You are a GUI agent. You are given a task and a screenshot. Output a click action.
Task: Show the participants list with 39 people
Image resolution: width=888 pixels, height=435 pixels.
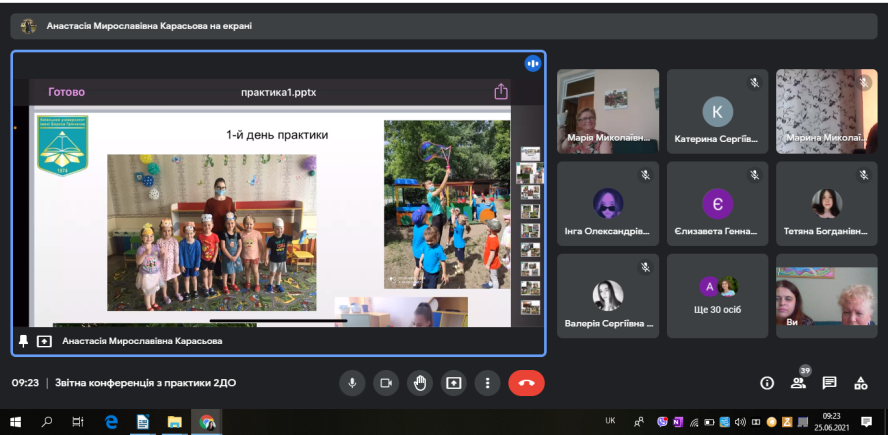pos(798,382)
